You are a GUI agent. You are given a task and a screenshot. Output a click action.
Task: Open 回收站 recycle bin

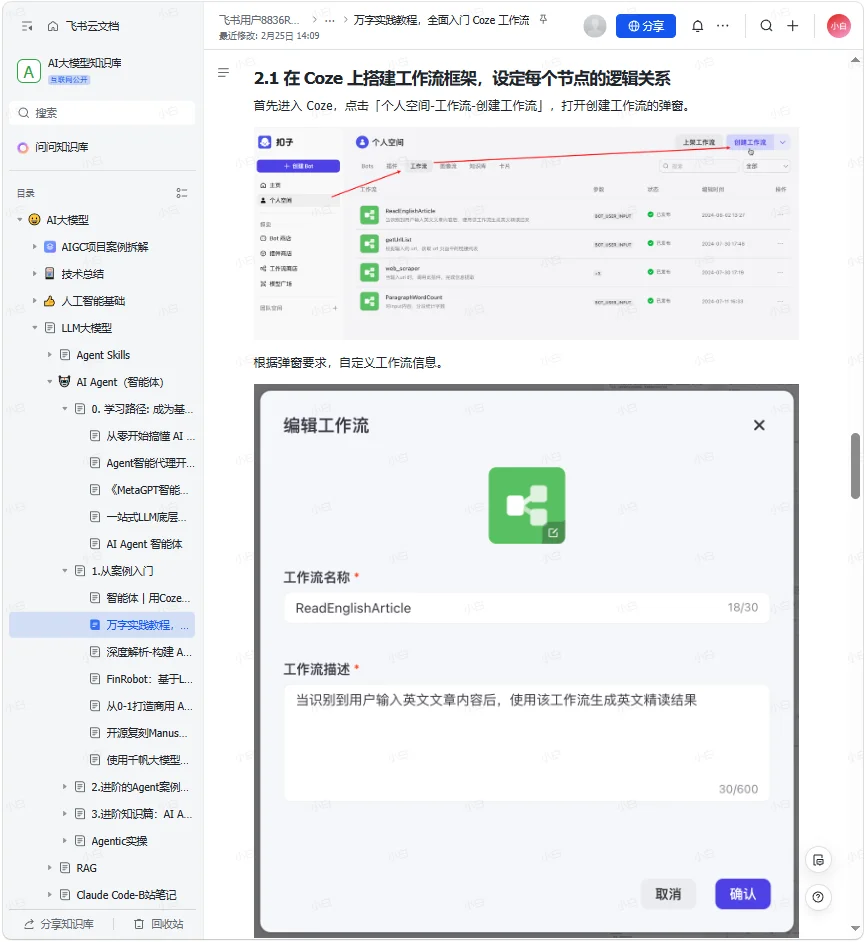(159, 924)
